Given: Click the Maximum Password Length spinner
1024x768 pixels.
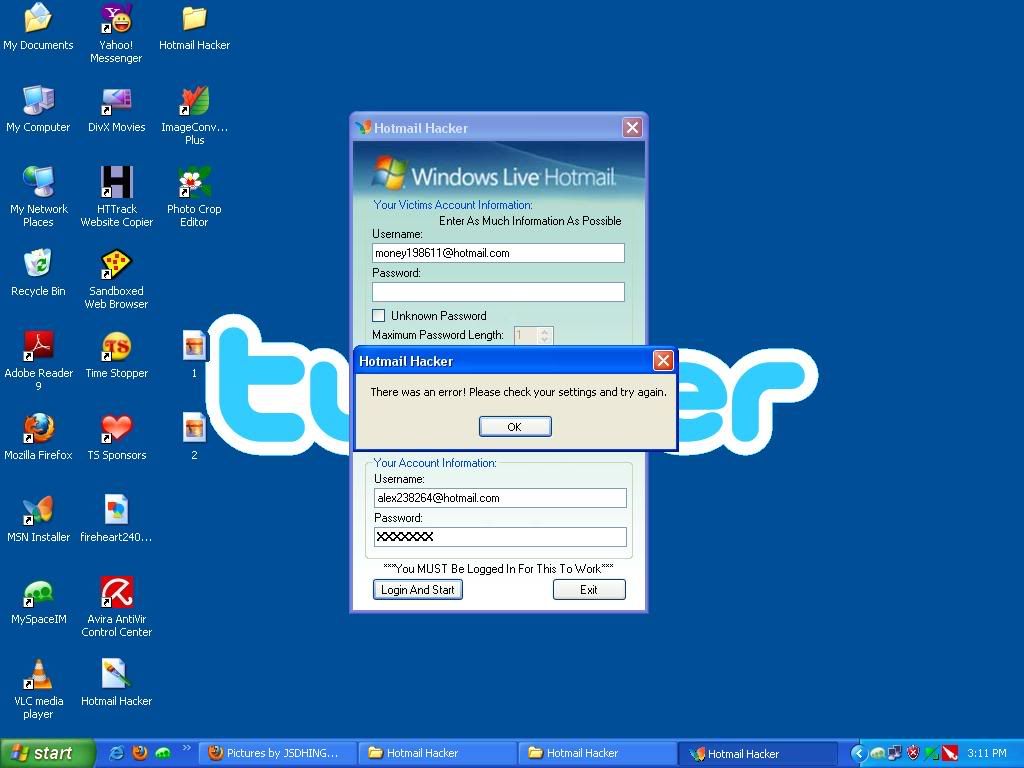Looking at the screenshot, I should point(545,335).
